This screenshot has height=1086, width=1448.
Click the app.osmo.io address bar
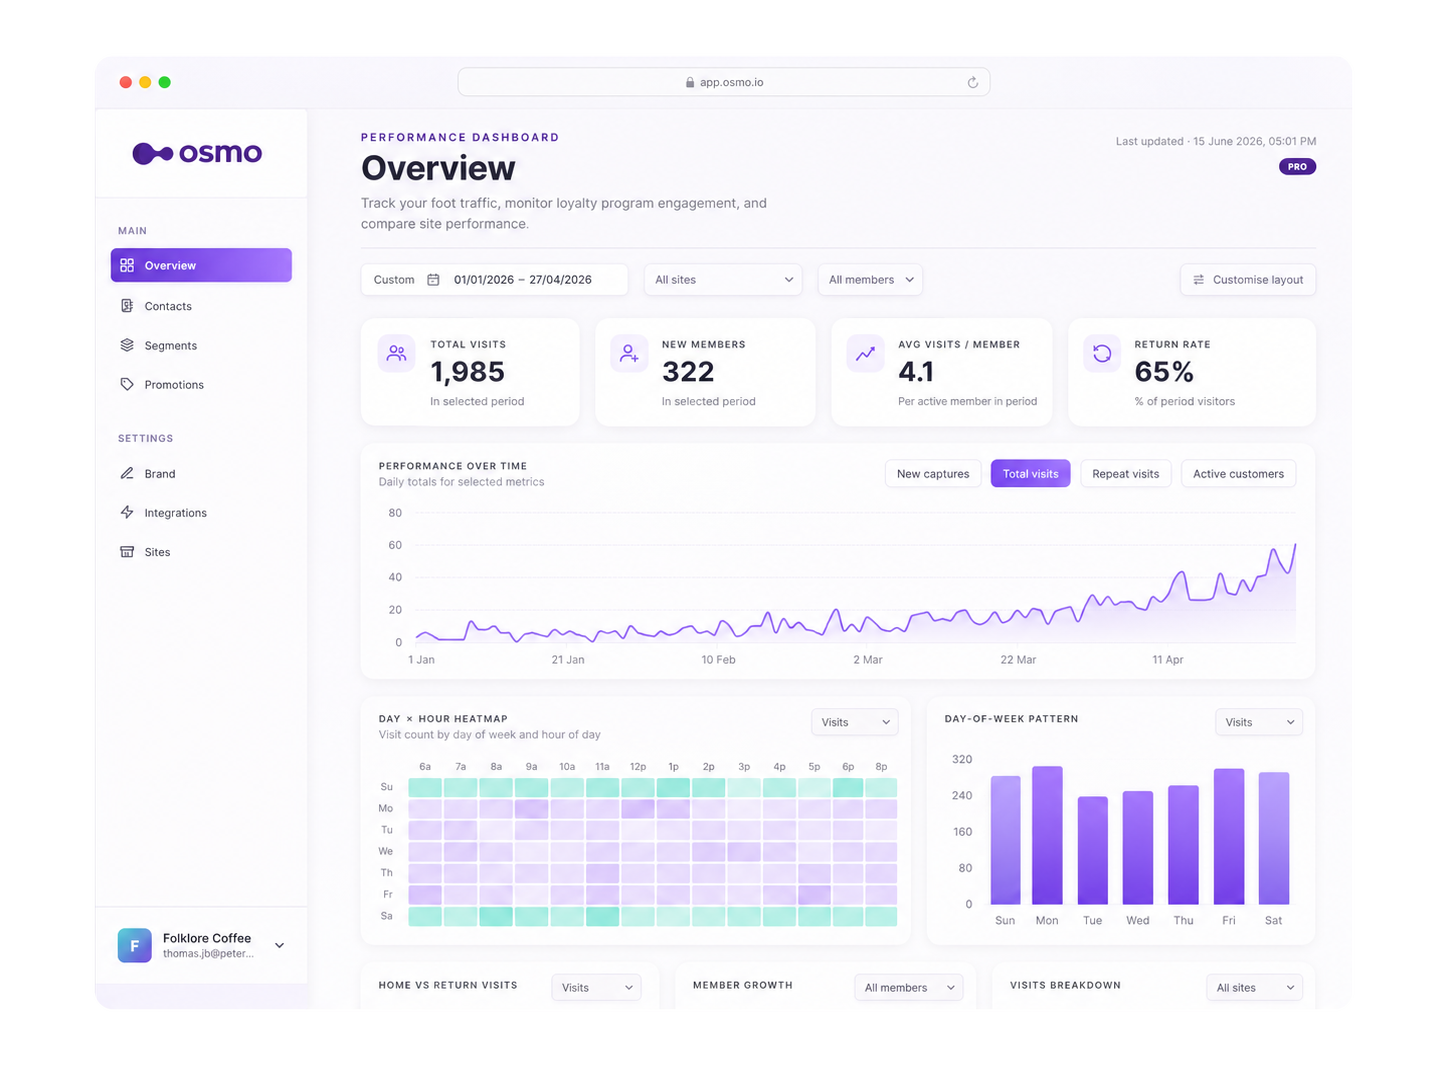point(724,82)
